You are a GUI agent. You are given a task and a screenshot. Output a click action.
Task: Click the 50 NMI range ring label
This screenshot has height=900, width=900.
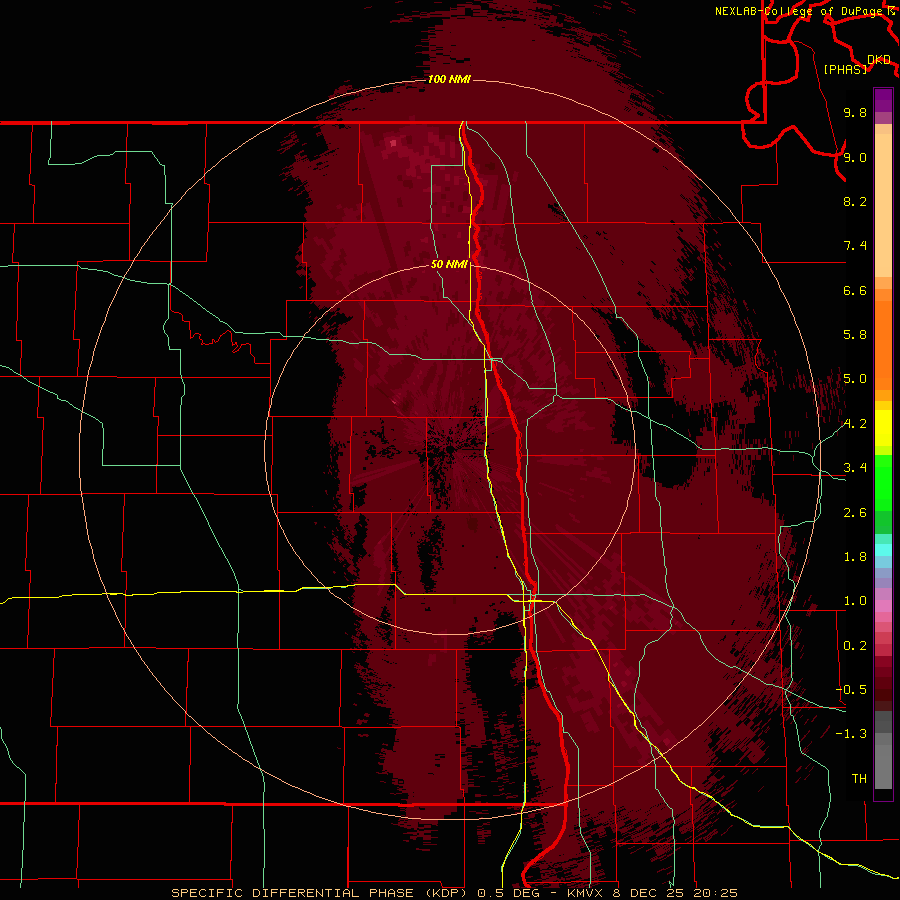point(449,264)
